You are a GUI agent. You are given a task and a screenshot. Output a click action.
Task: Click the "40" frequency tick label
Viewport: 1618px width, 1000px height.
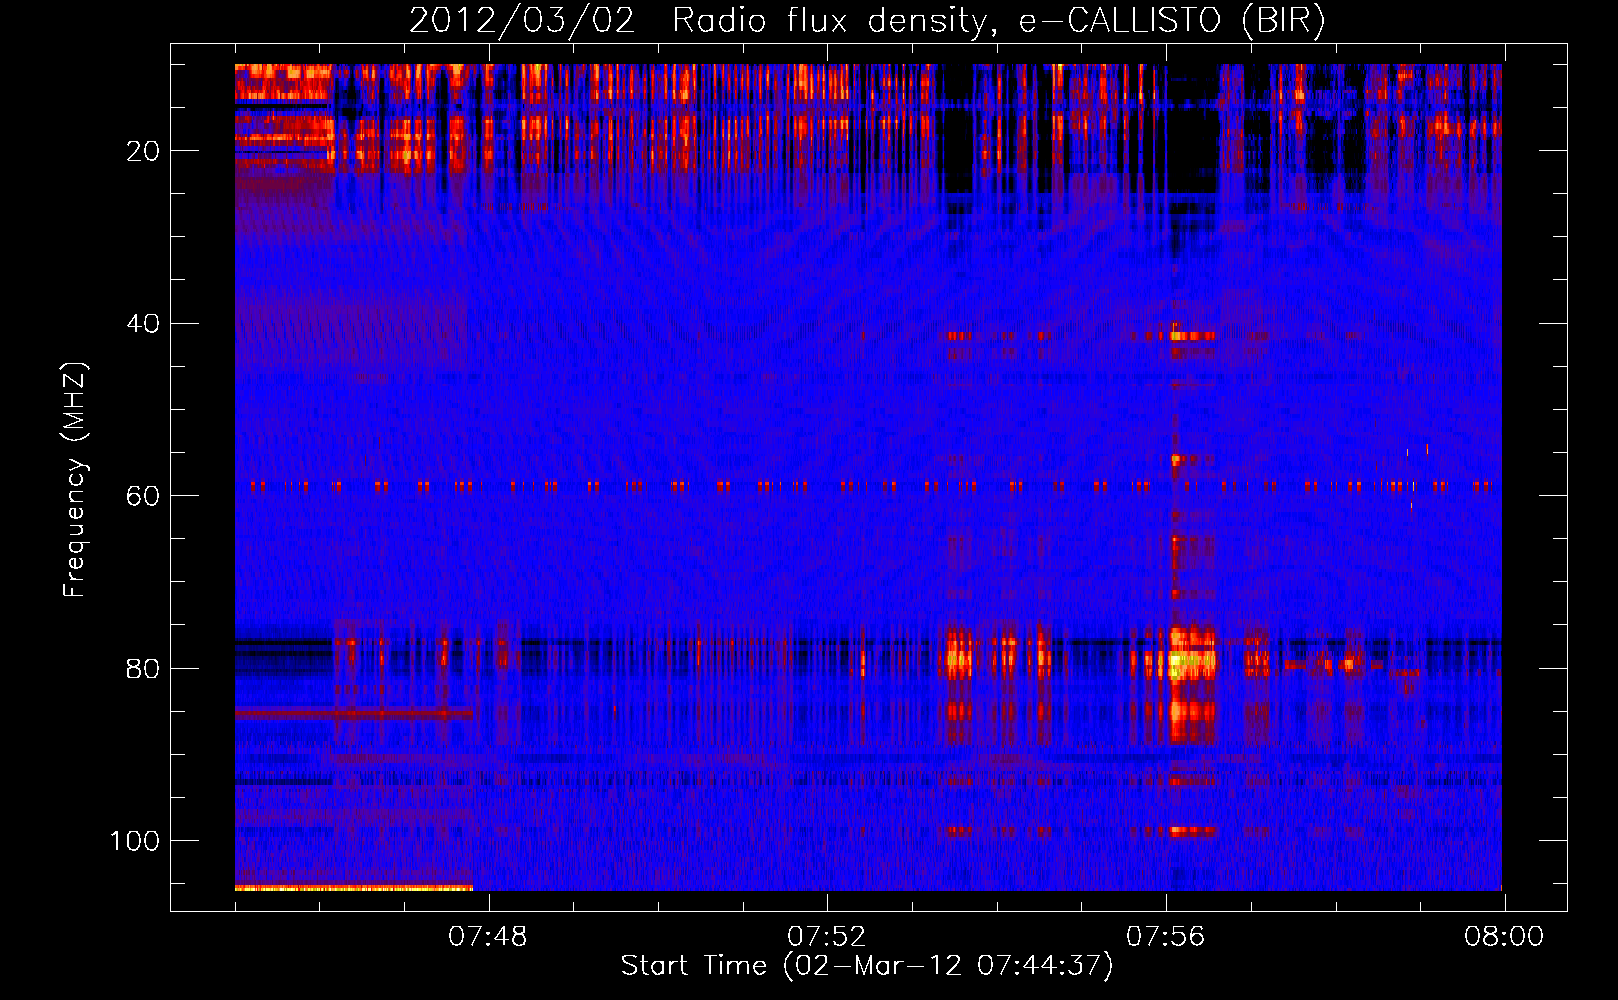[x=143, y=324]
